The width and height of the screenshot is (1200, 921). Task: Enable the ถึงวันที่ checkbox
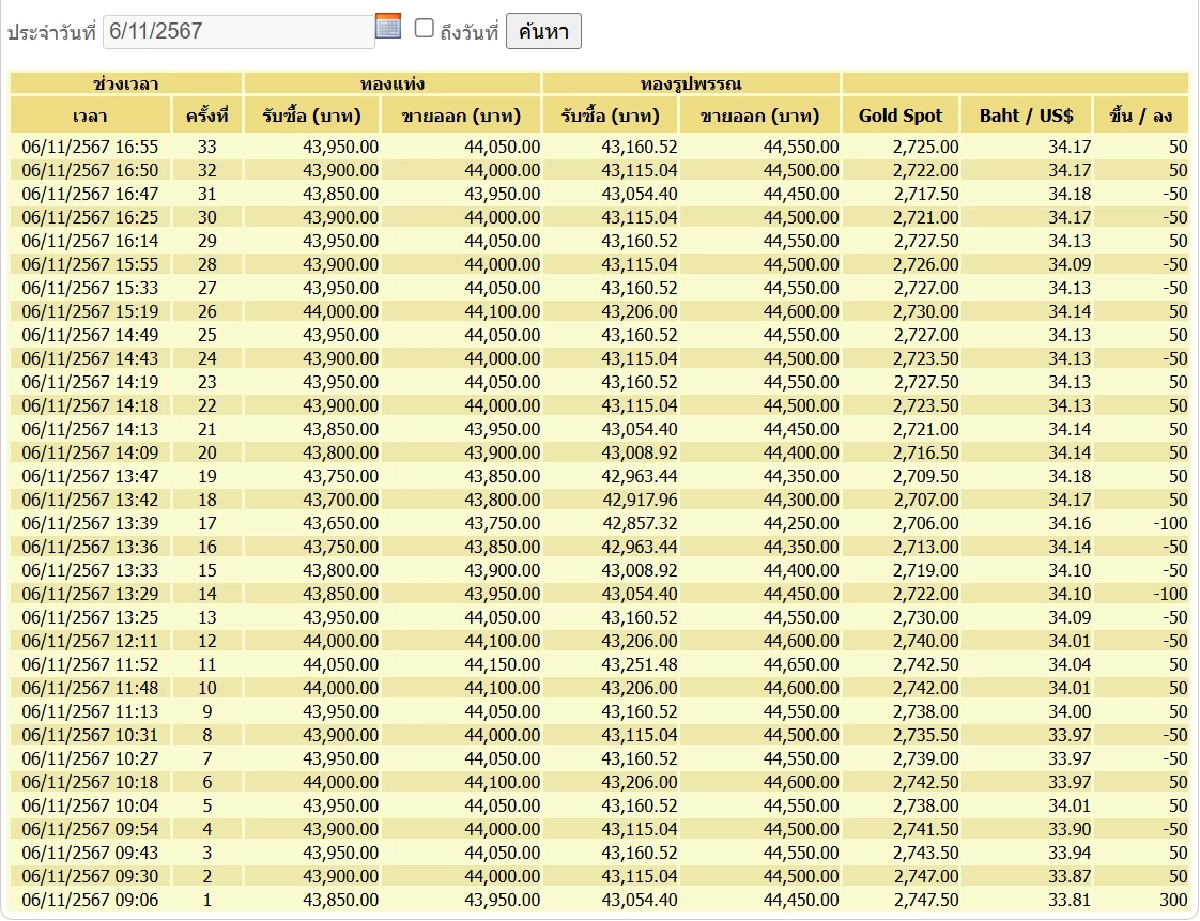[424, 28]
